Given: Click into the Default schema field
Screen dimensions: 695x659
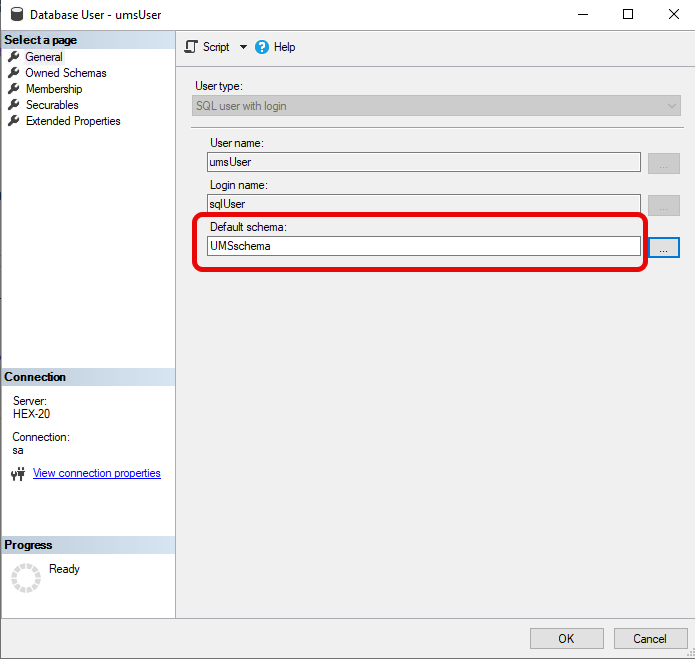Looking at the screenshot, I should [x=423, y=246].
